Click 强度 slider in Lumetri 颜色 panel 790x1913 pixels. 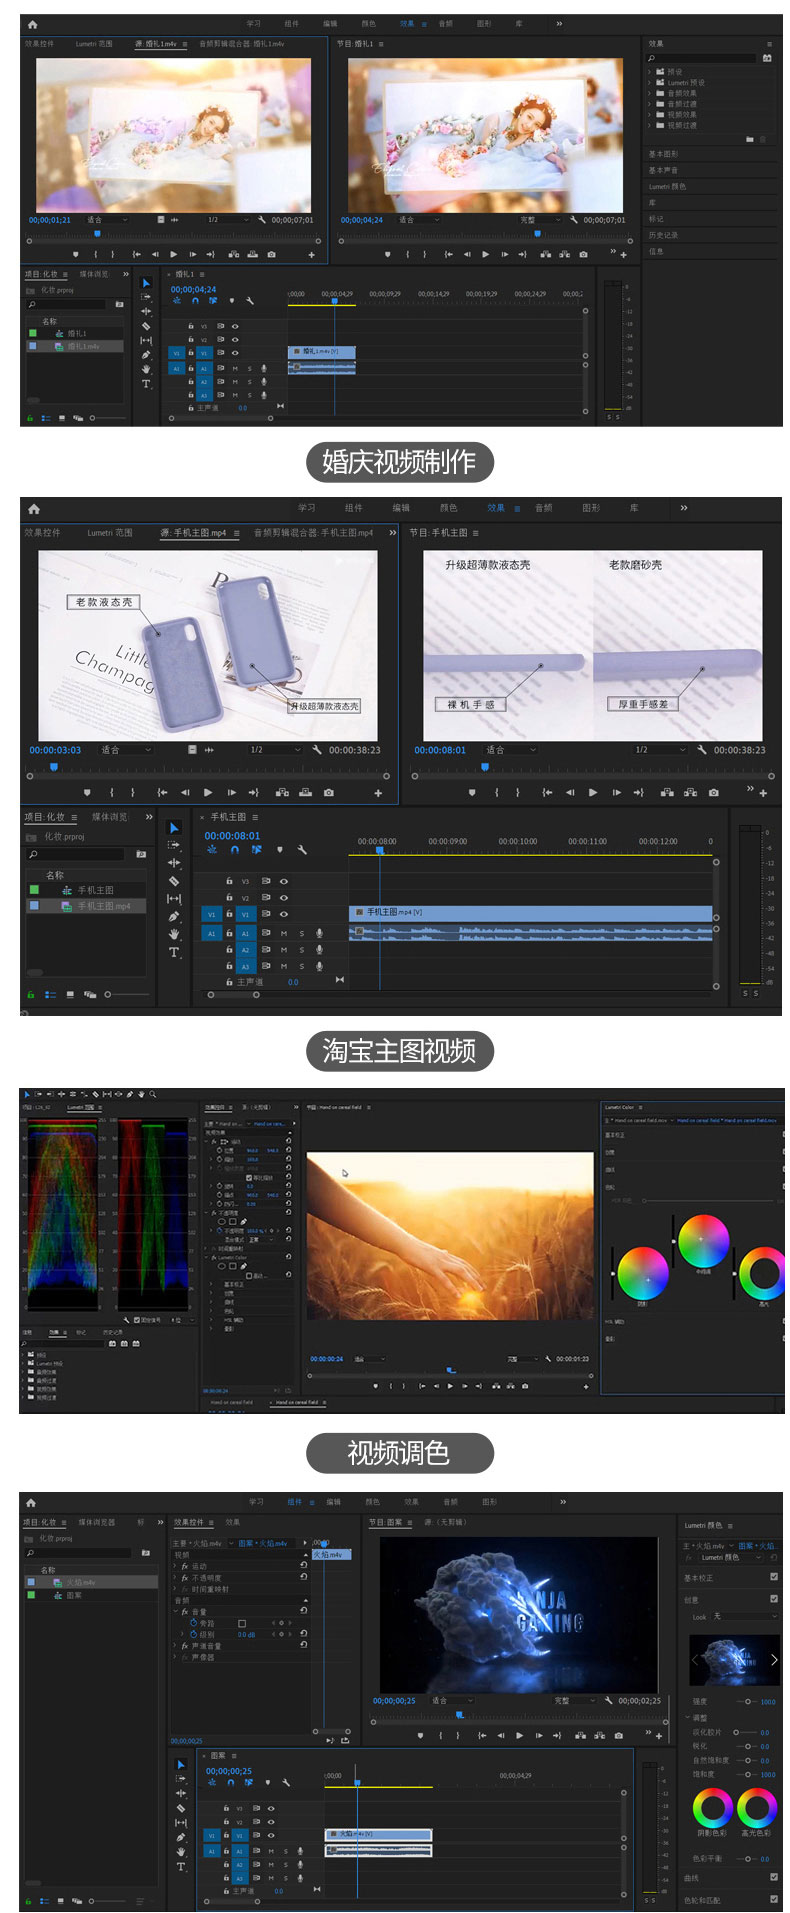click(x=746, y=1701)
